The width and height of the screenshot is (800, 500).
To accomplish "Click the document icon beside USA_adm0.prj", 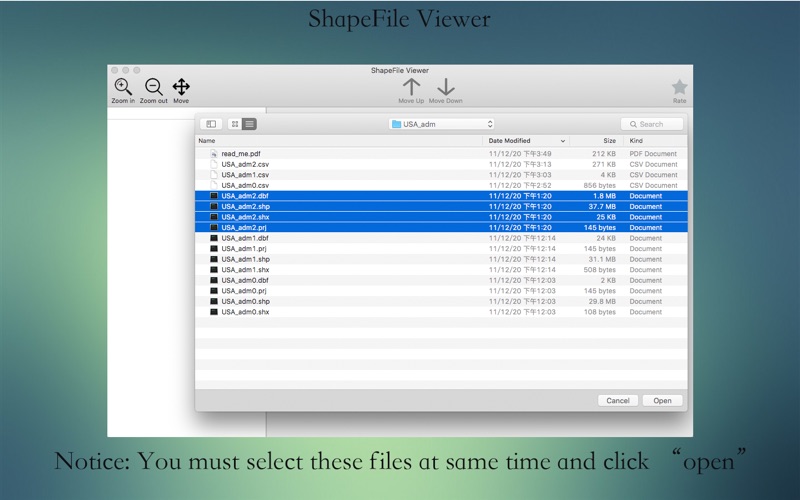I will pos(214,291).
